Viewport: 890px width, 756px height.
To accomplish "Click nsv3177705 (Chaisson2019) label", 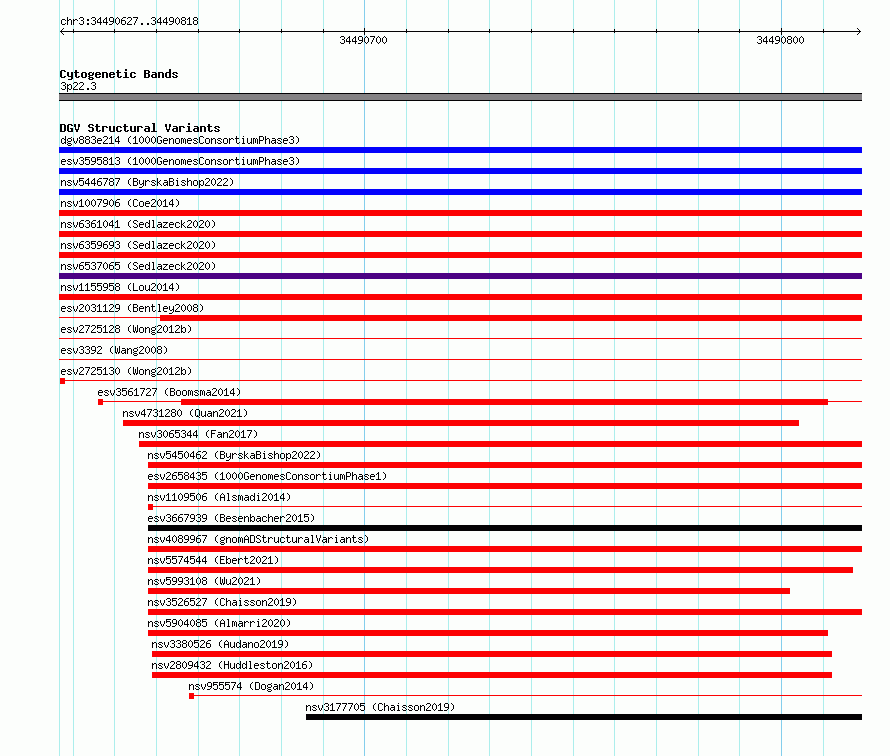I will coord(380,707).
